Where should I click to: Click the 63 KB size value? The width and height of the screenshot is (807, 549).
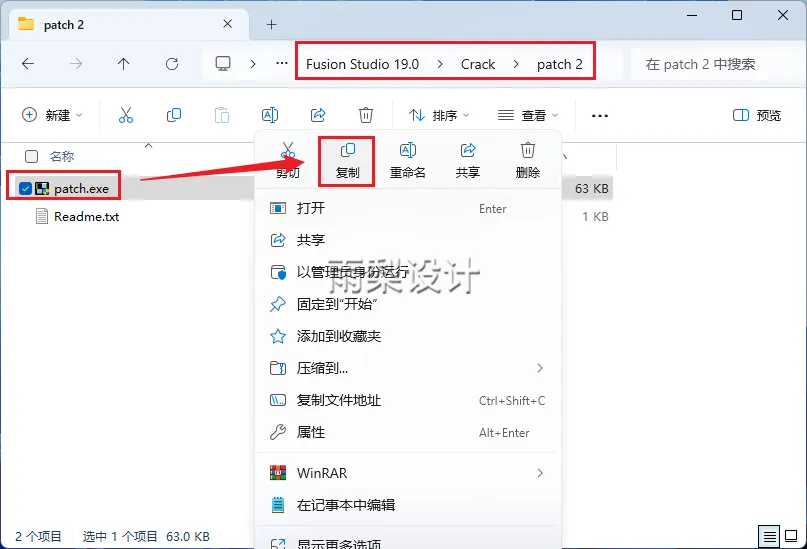(x=591, y=189)
